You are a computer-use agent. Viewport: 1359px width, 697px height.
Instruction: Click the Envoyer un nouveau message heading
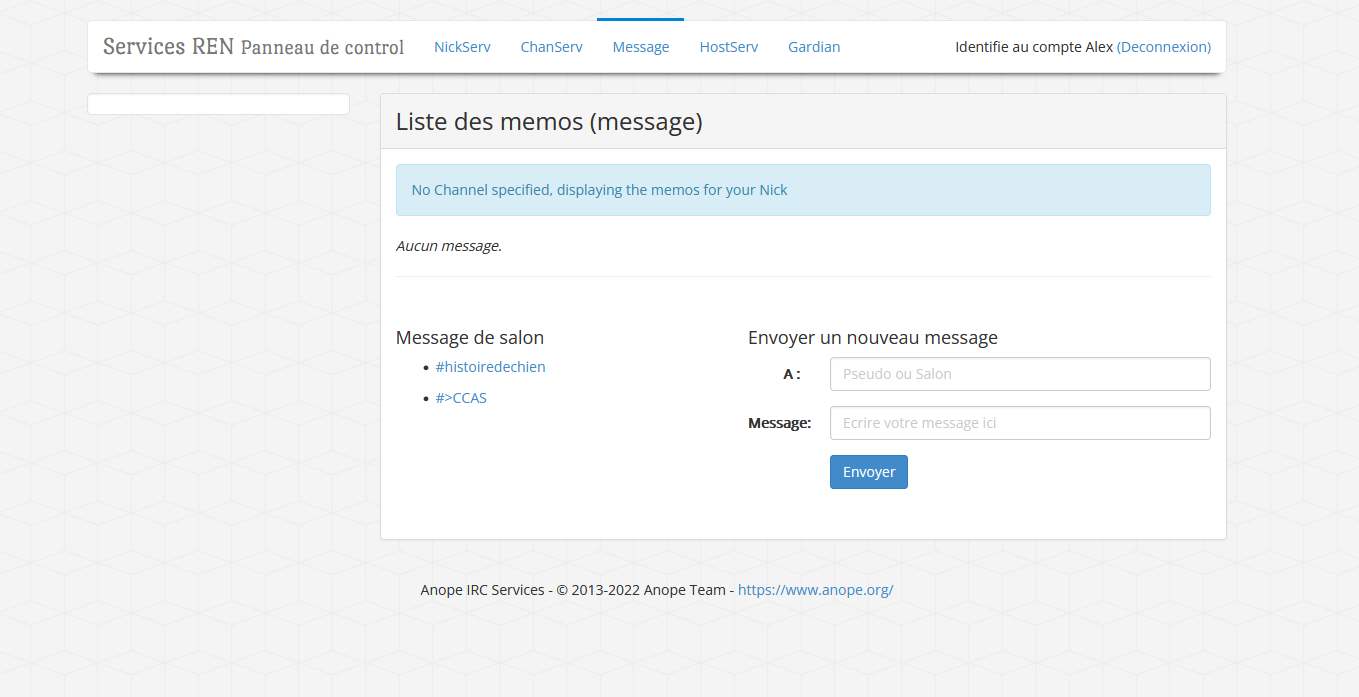pos(872,338)
